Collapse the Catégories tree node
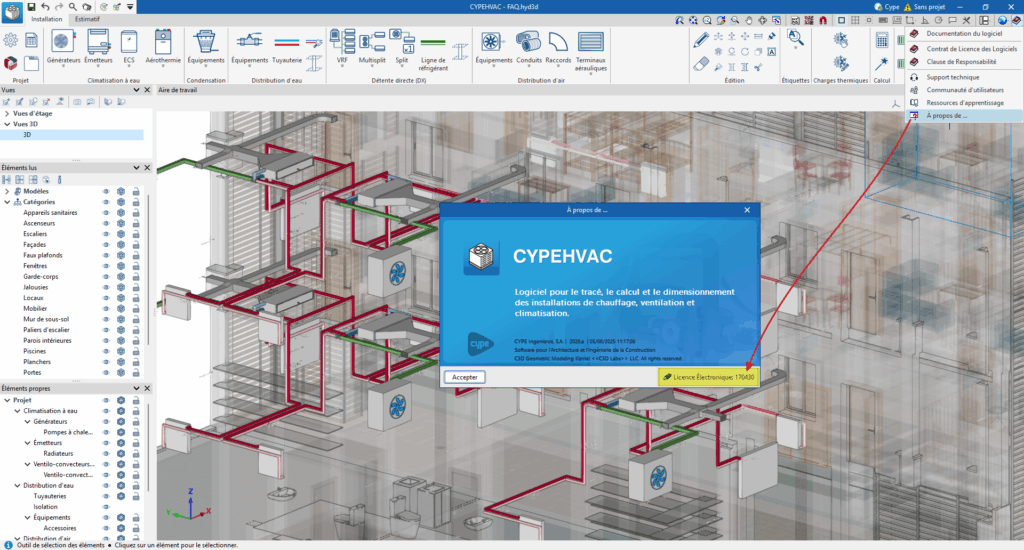Image resolution: width=1024 pixels, height=550 pixels. coord(7,201)
